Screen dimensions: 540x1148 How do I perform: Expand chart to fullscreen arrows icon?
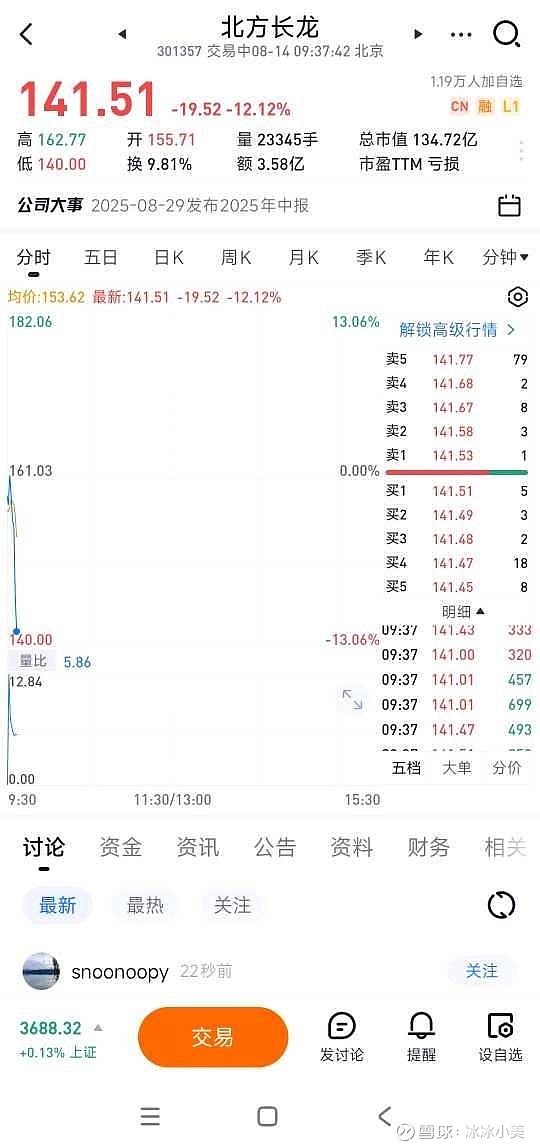[x=353, y=699]
